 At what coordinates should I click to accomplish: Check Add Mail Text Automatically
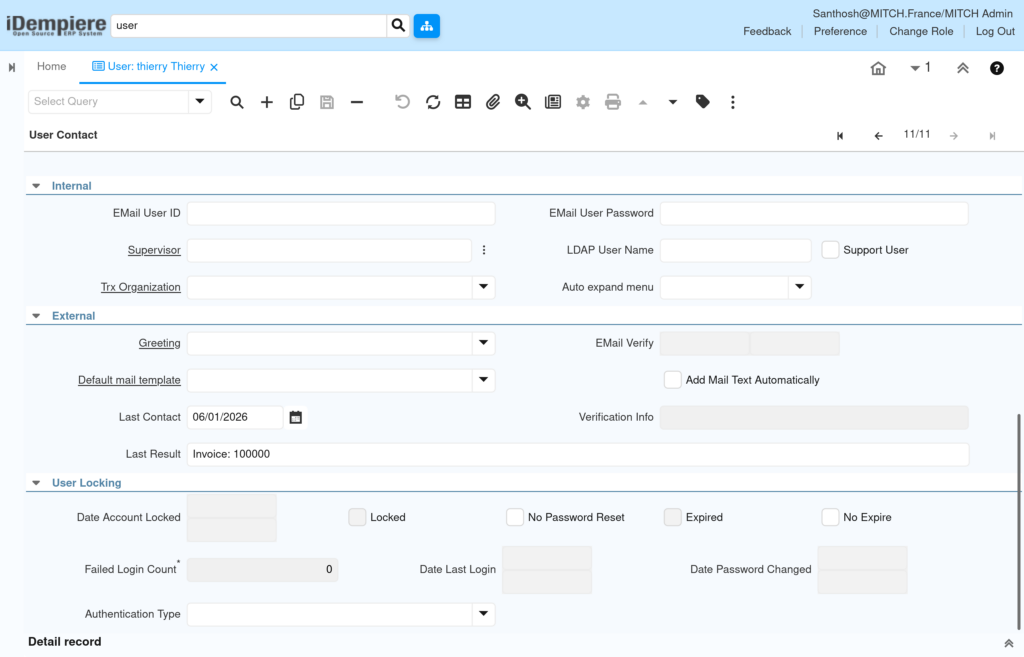pyautogui.click(x=673, y=380)
